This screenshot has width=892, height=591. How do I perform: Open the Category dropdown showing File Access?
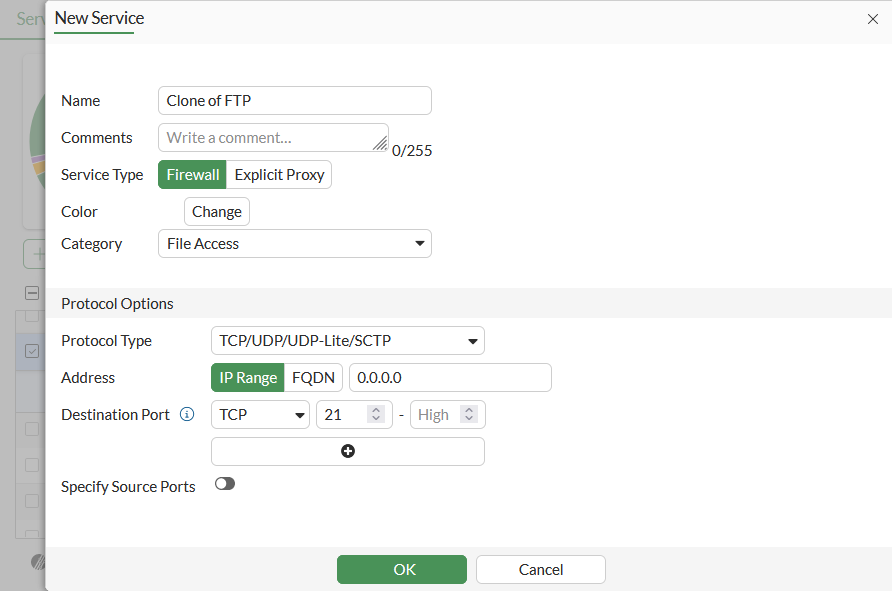(x=295, y=243)
